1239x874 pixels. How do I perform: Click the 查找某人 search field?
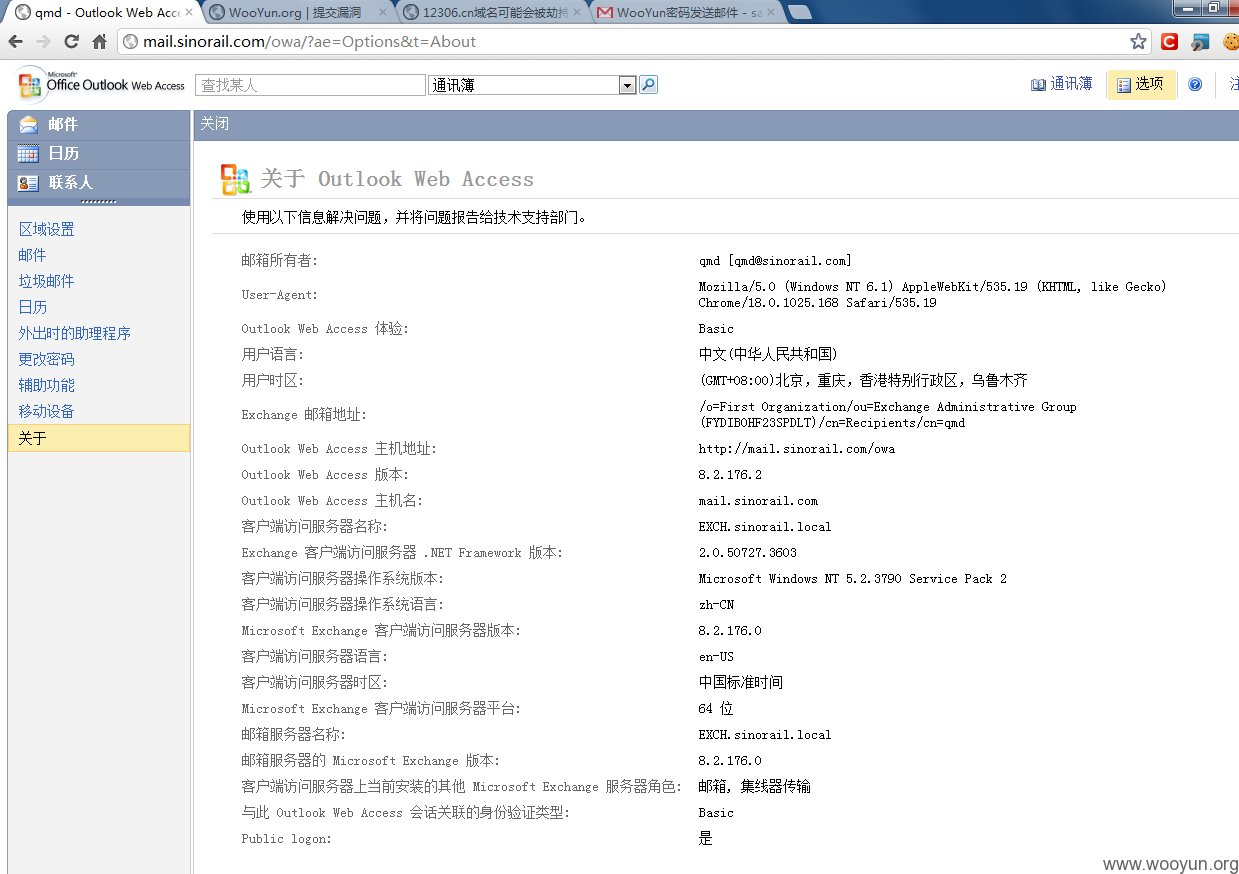(x=310, y=85)
